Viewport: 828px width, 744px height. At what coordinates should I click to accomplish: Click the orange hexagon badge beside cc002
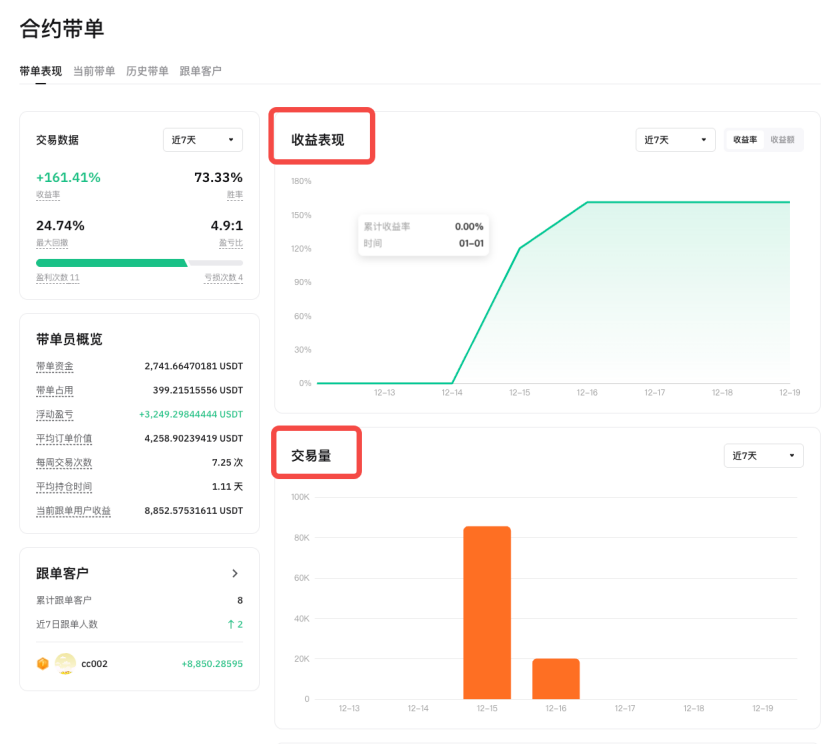[42, 663]
